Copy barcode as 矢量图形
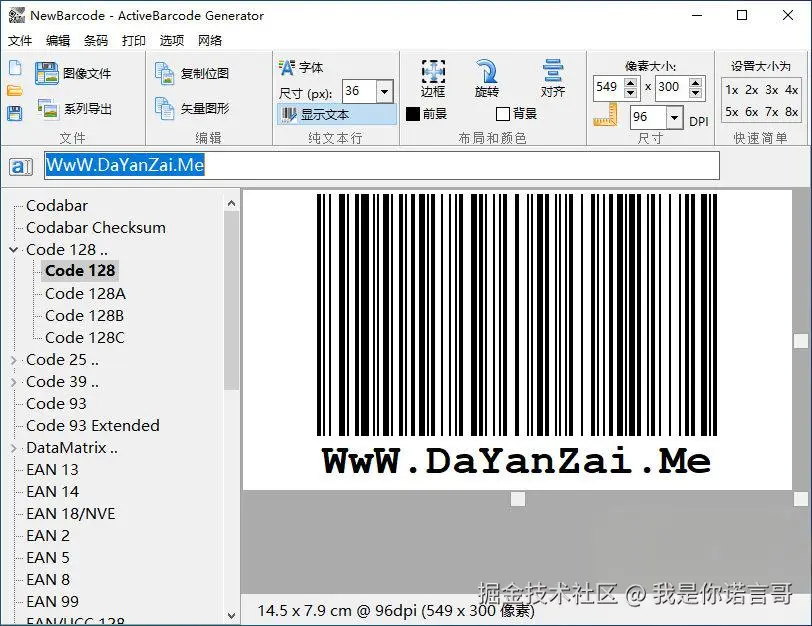The image size is (812, 626). (x=192, y=108)
